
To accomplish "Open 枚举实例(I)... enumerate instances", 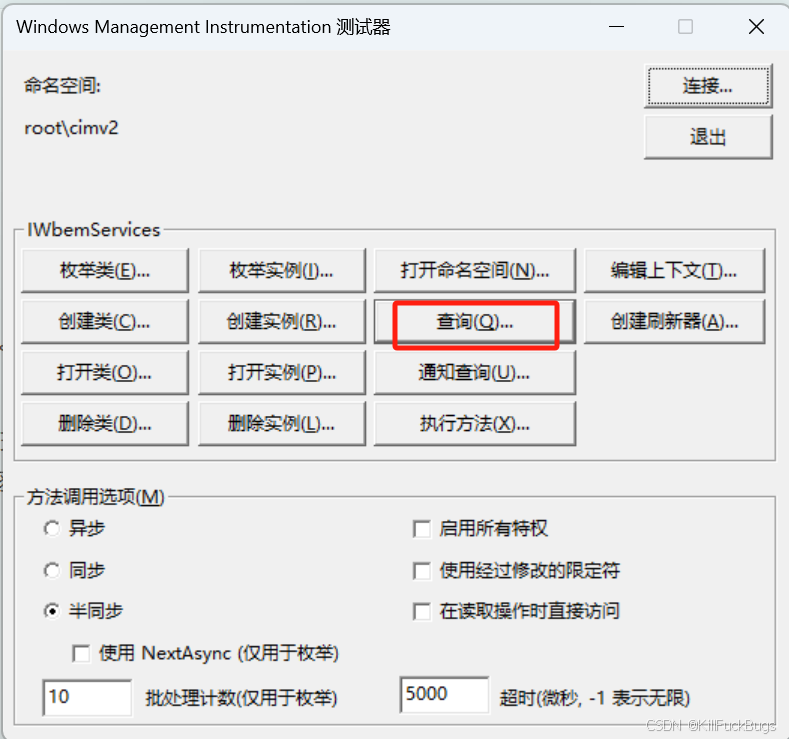I will (x=282, y=271).
